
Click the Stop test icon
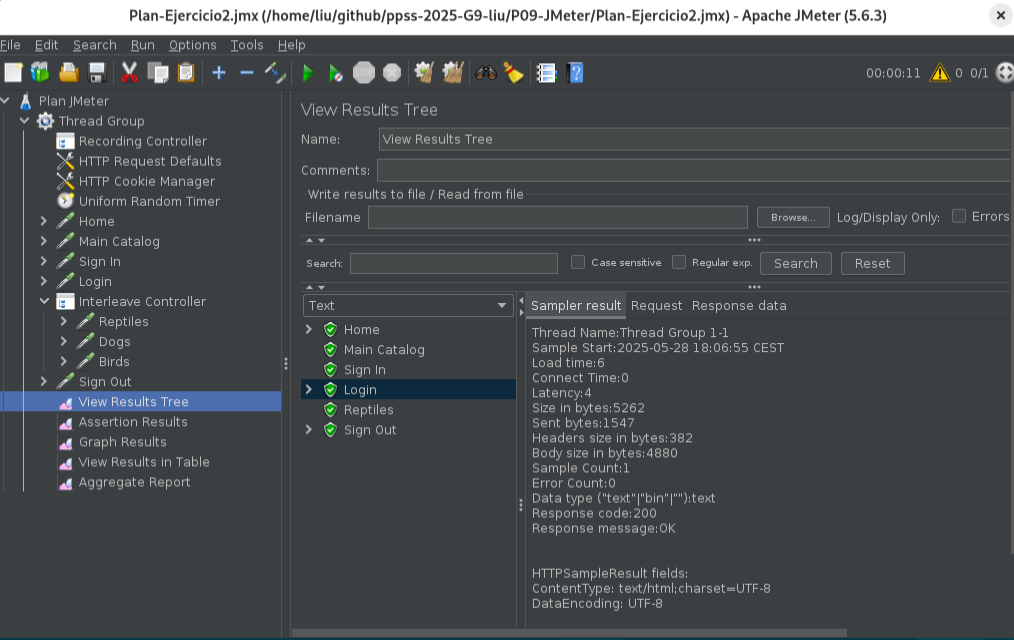[x=364, y=73]
